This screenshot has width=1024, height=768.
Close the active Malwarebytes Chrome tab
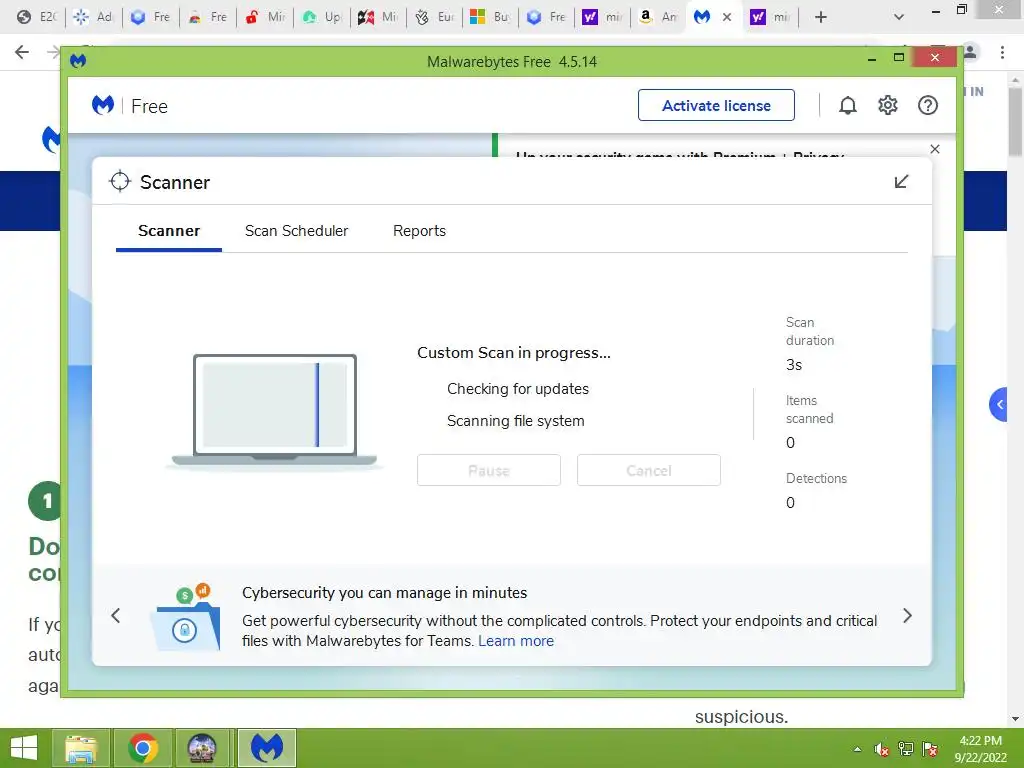(x=727, y=18)
